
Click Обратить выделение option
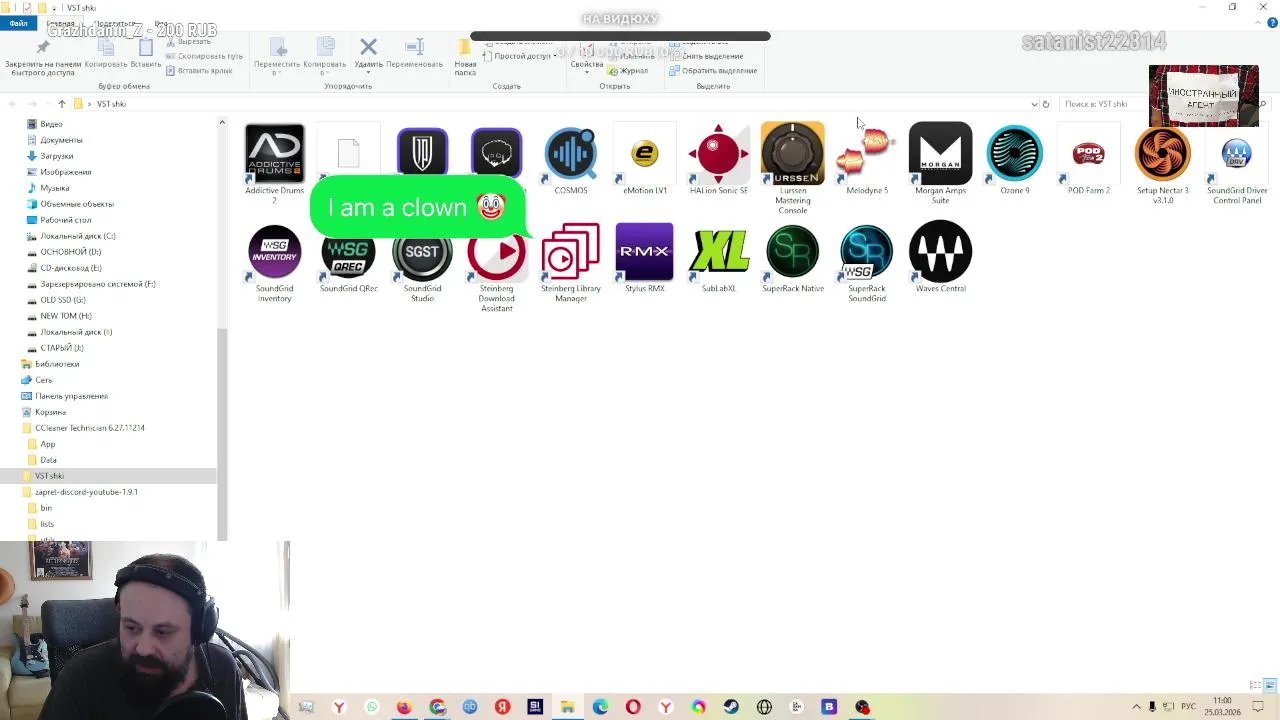tap(713, 70)
